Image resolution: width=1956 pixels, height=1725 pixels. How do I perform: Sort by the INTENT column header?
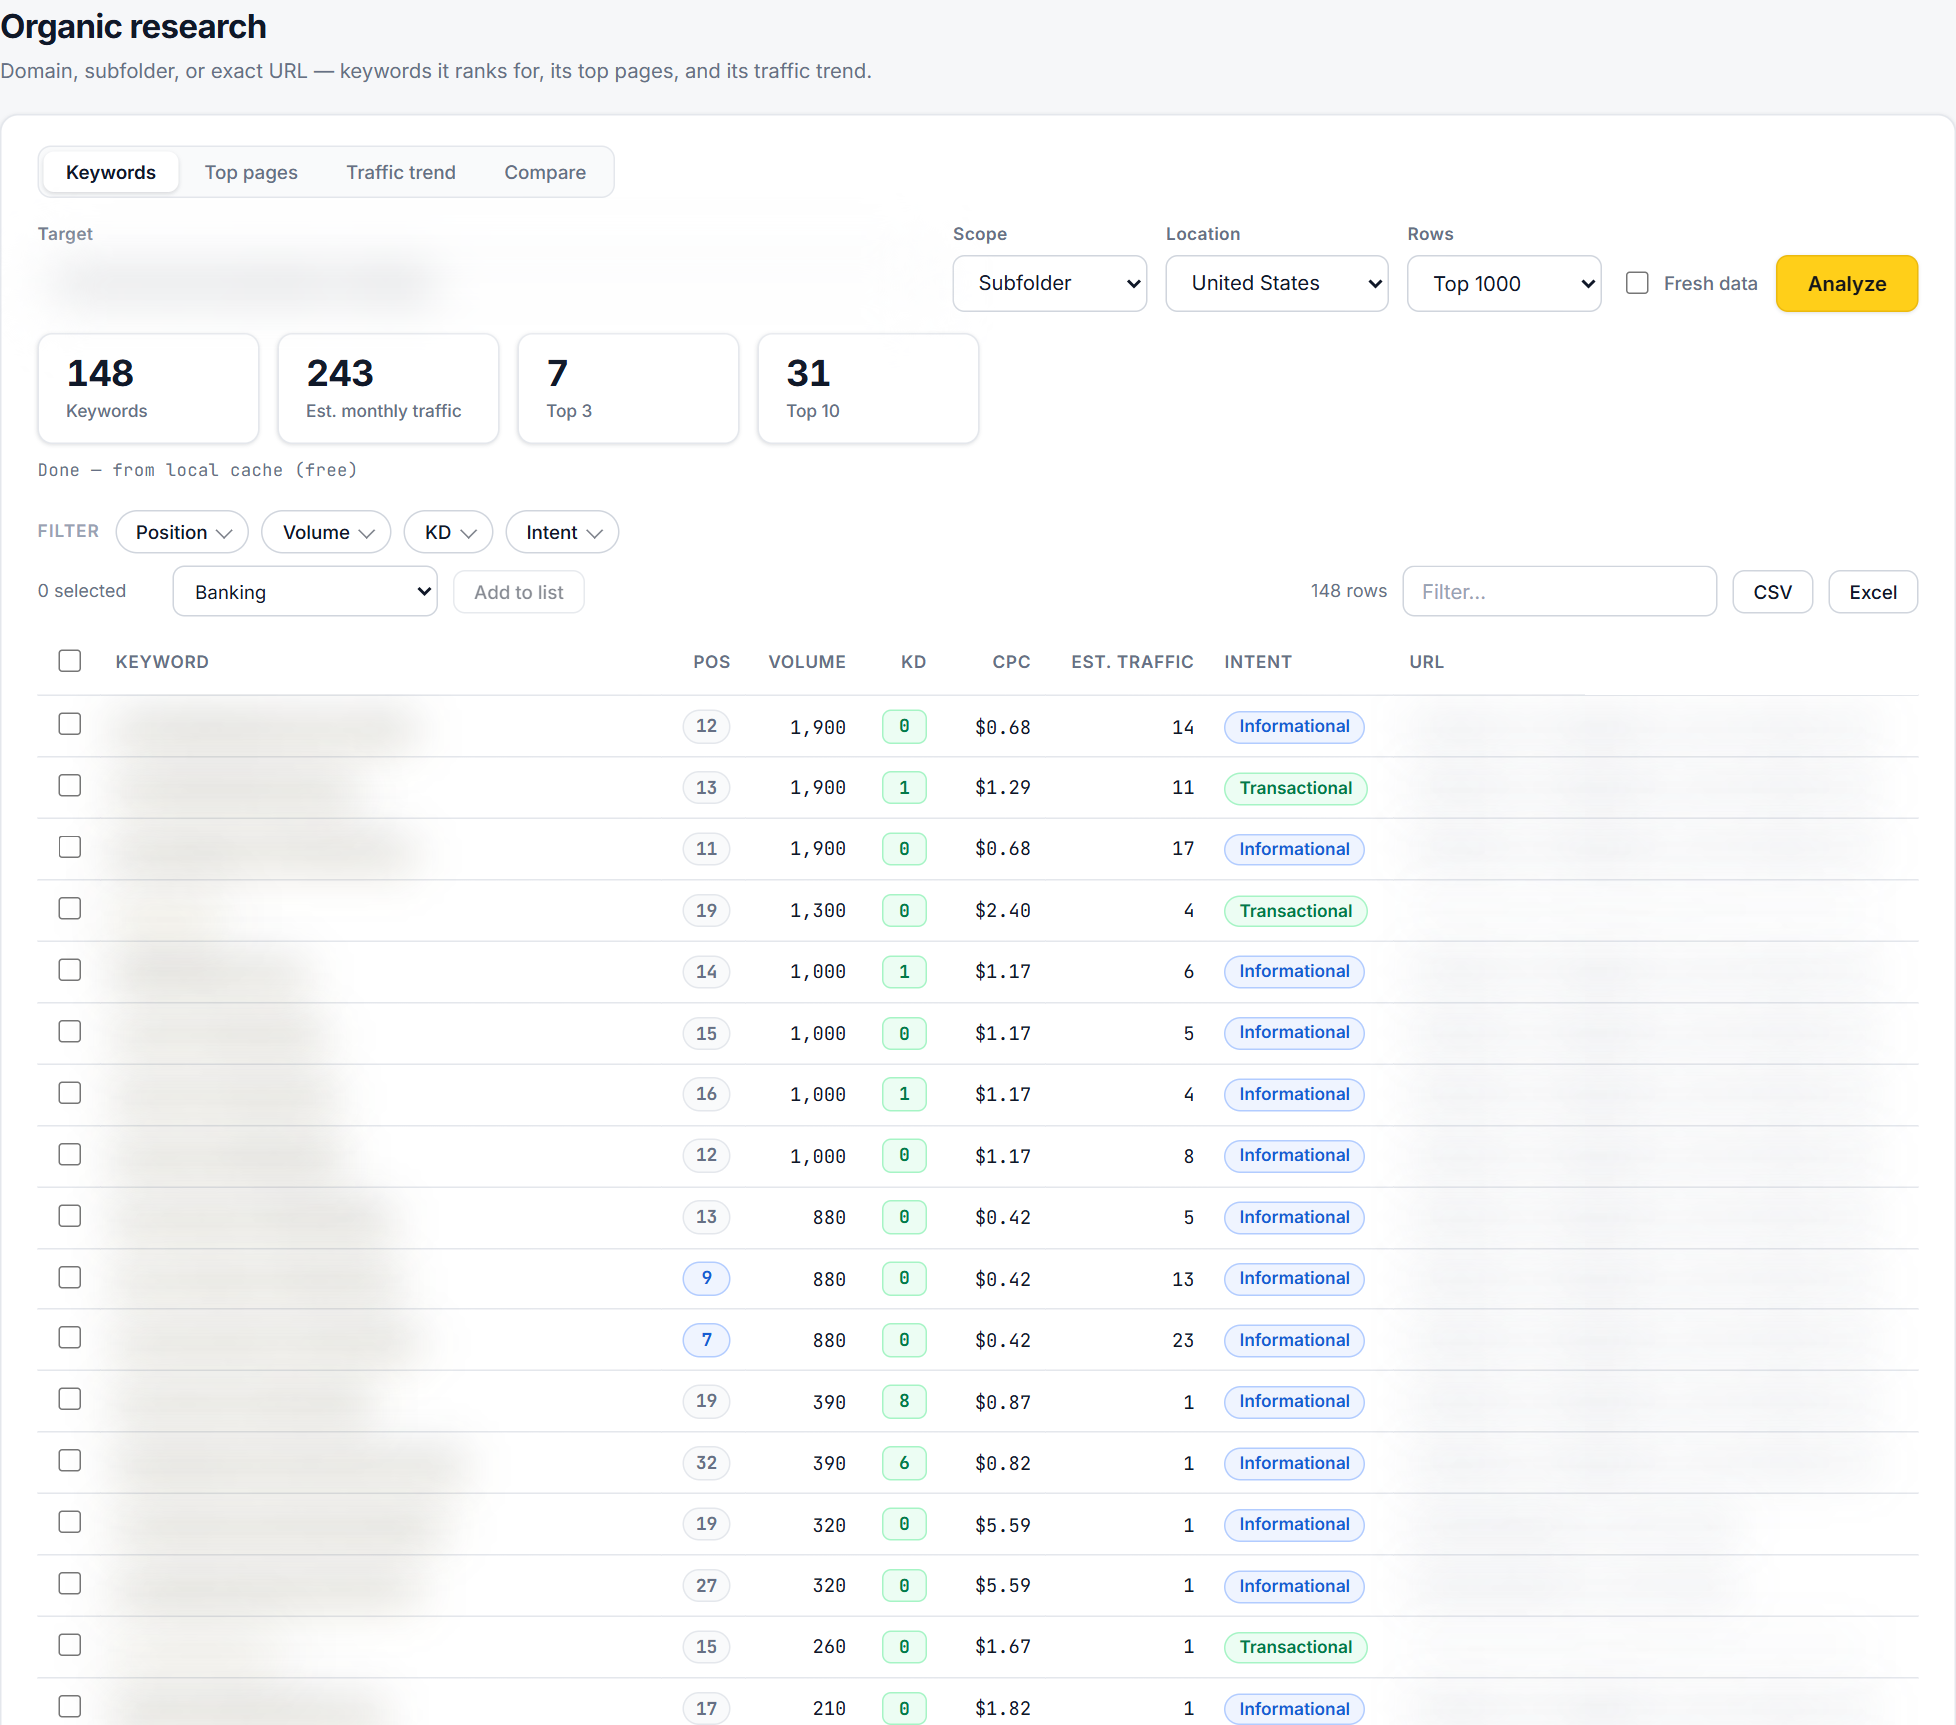click(1258, 662)
